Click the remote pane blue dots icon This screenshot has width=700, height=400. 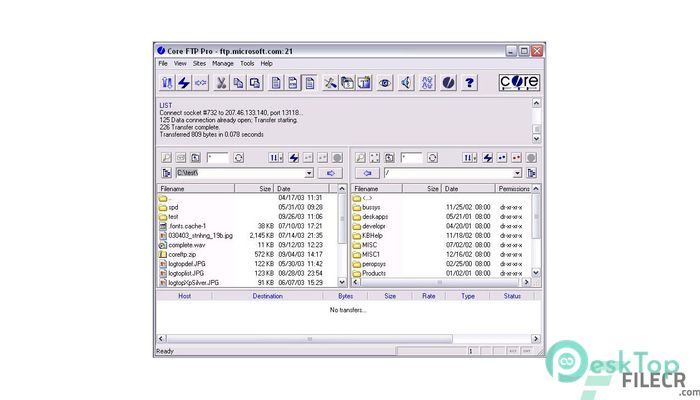(502, 158)
